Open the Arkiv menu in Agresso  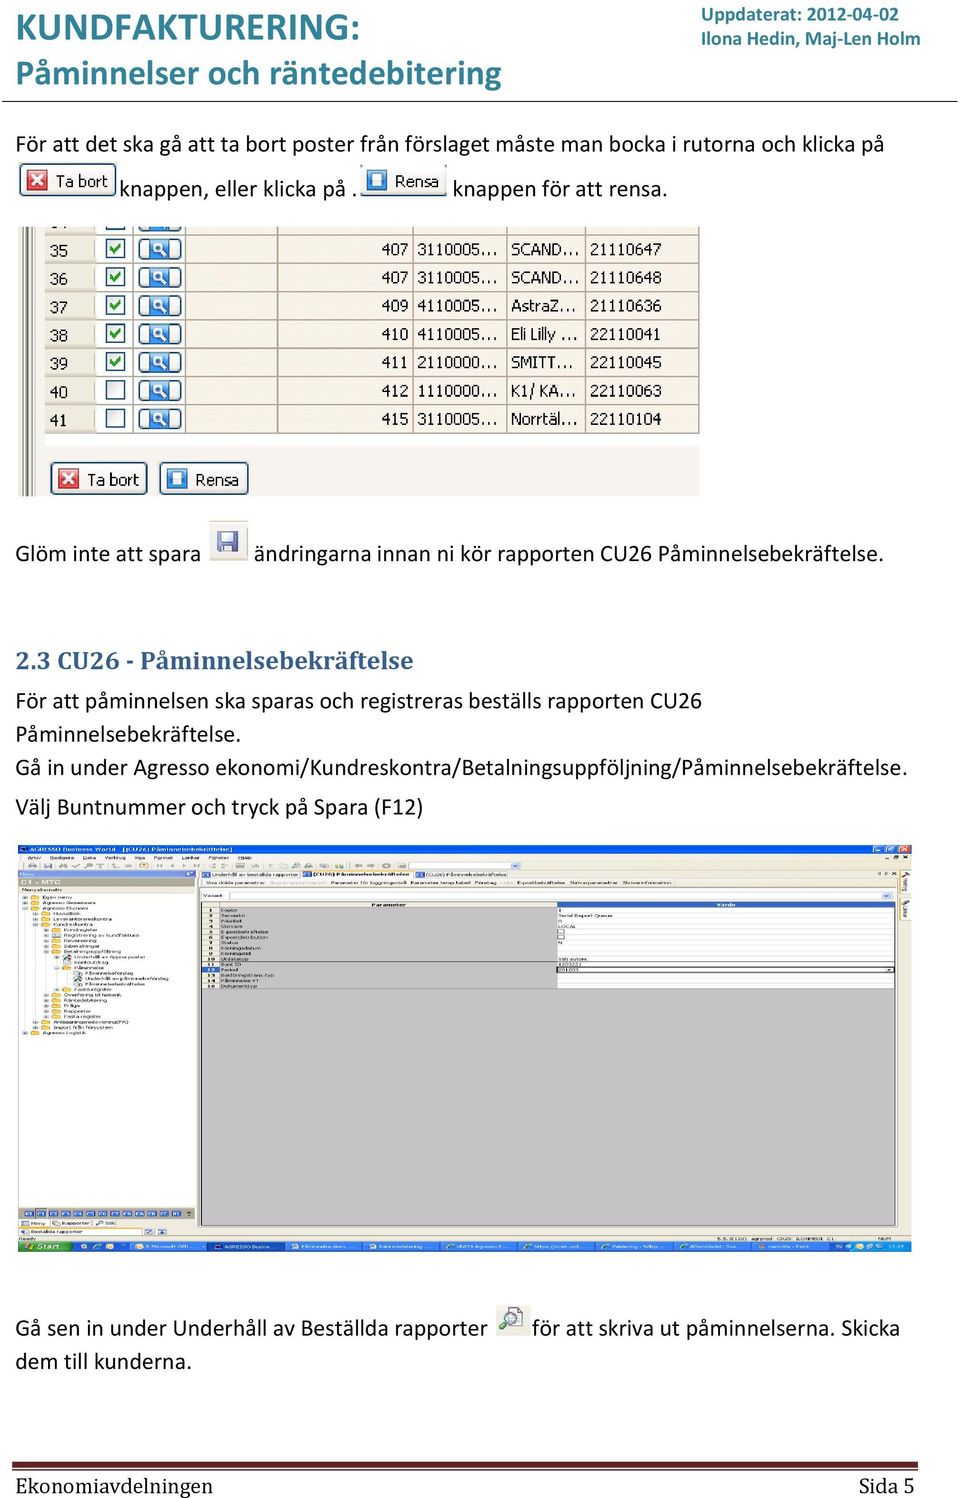coord(34,858)
